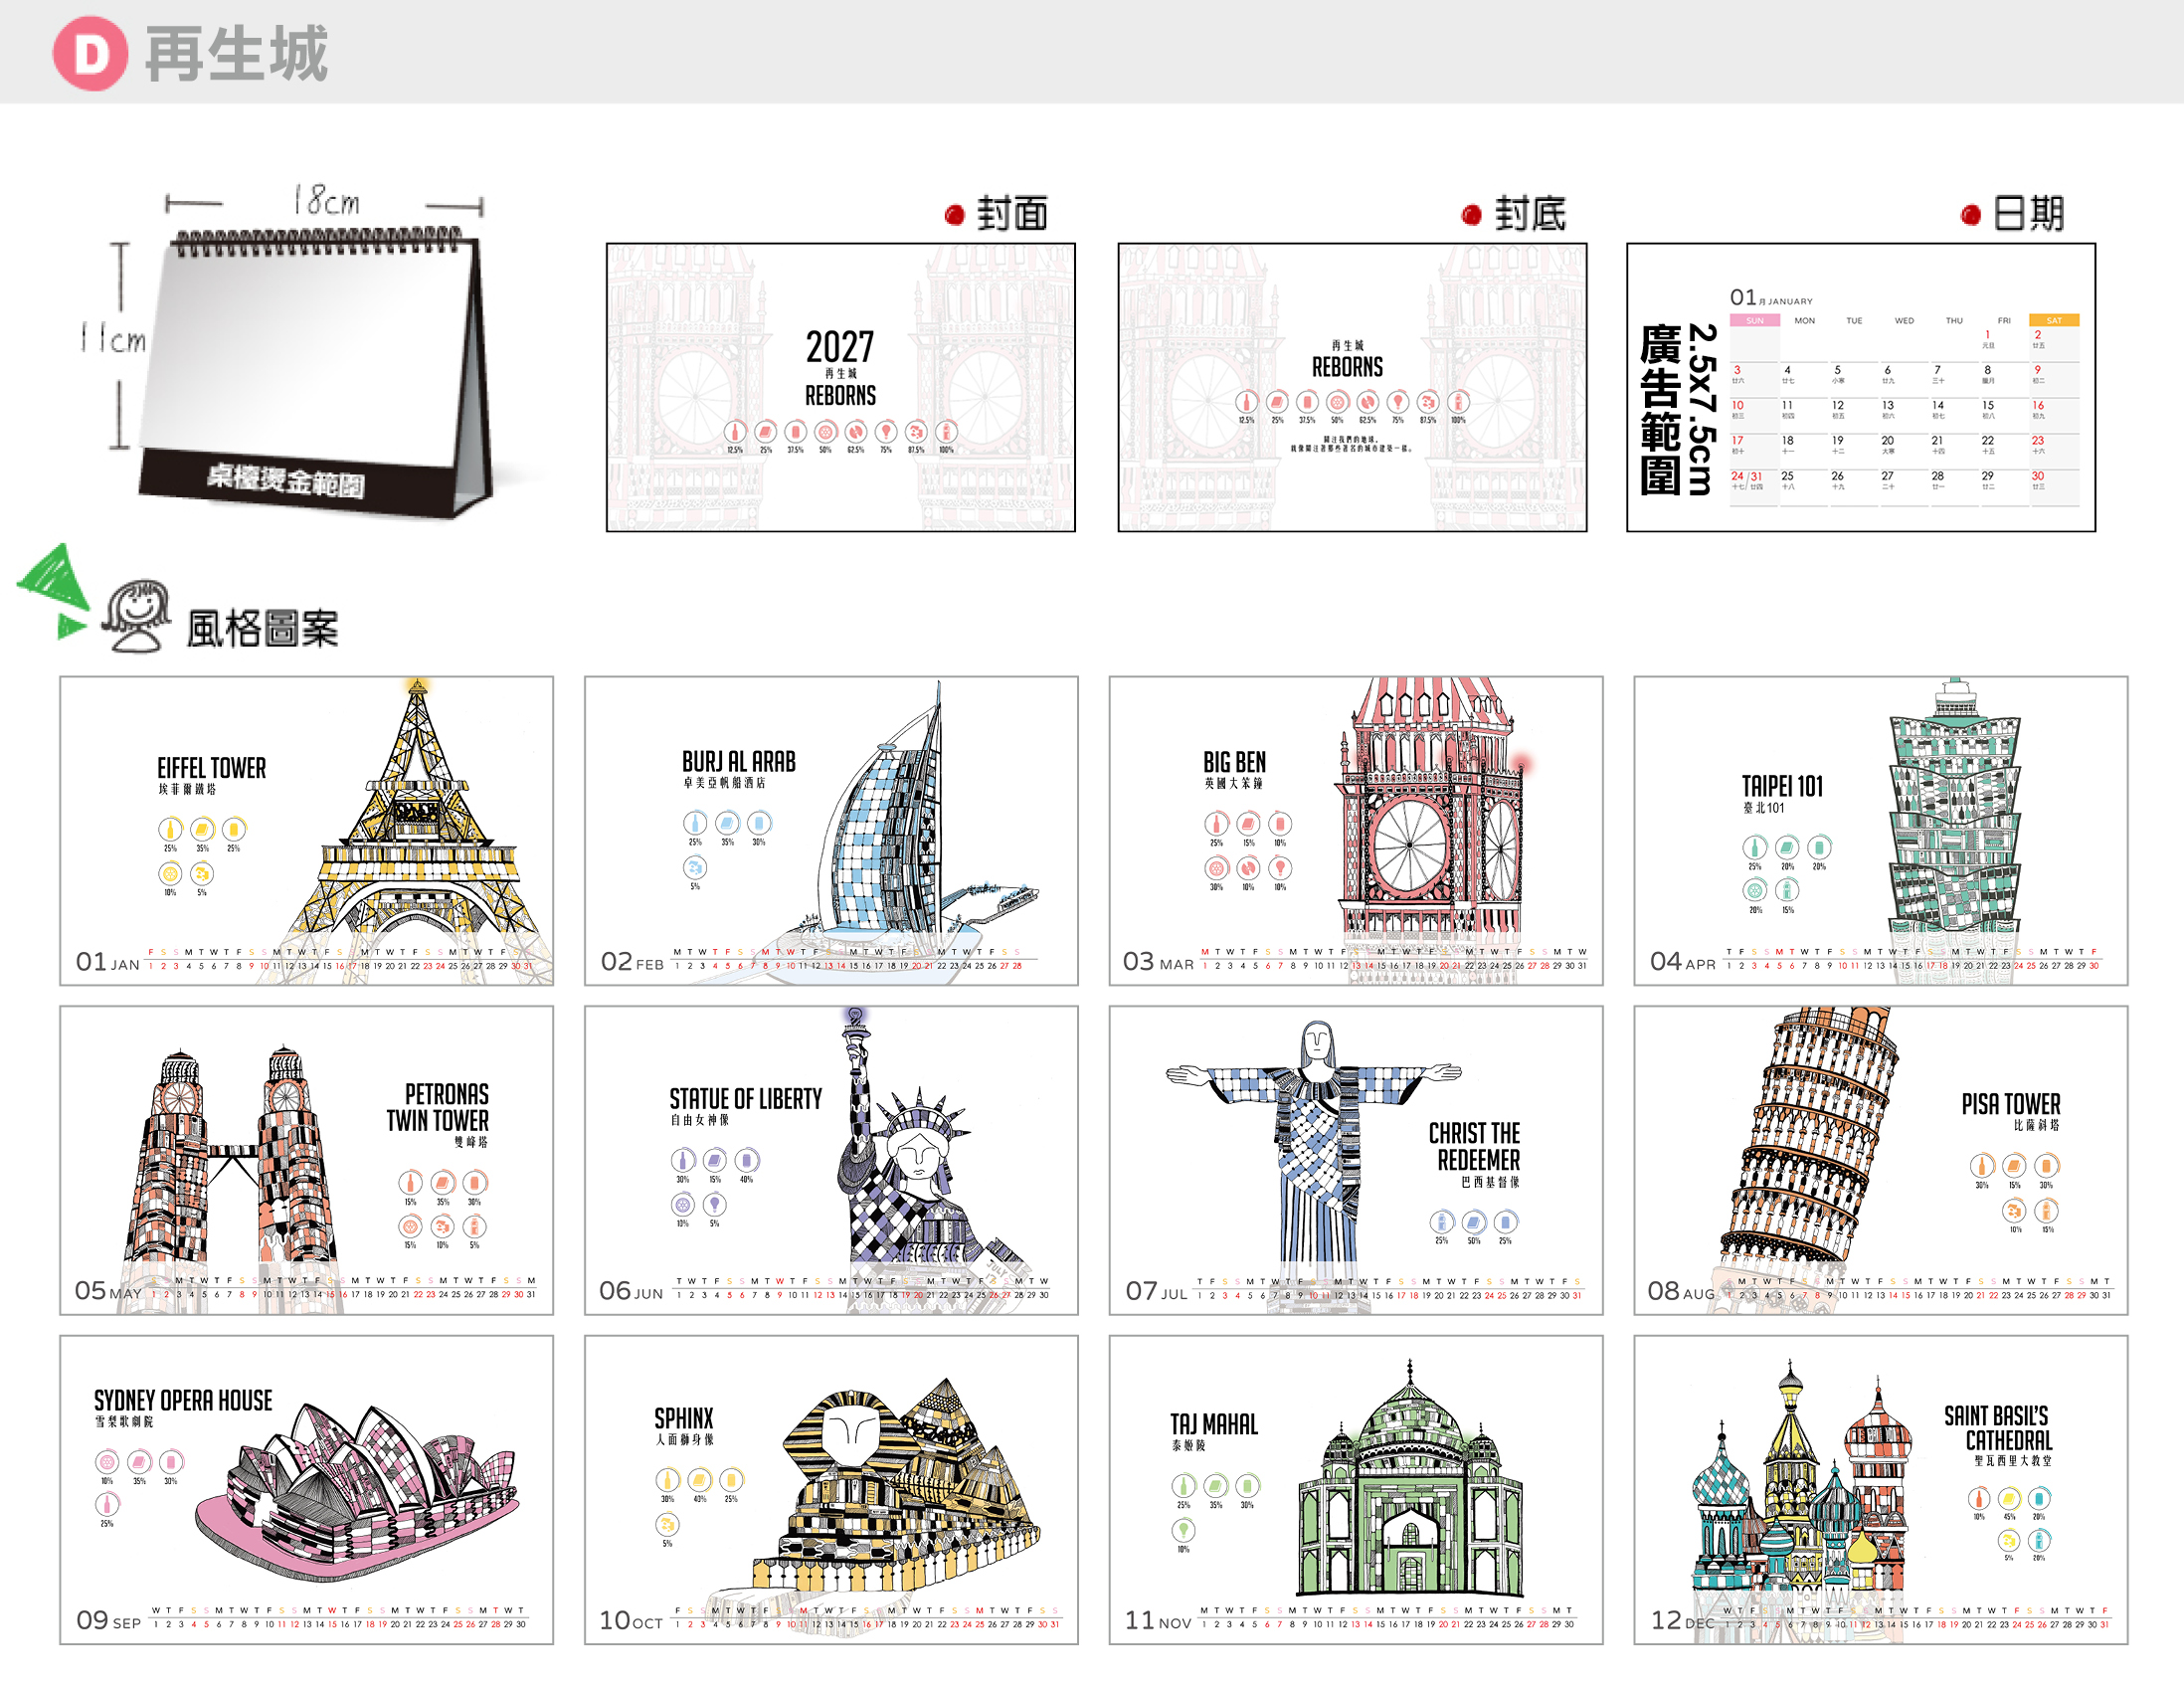This screenshot has height=1693, width=2184.
Task: Select the Statue of Liberty June page
Action: click(831, 1160)
